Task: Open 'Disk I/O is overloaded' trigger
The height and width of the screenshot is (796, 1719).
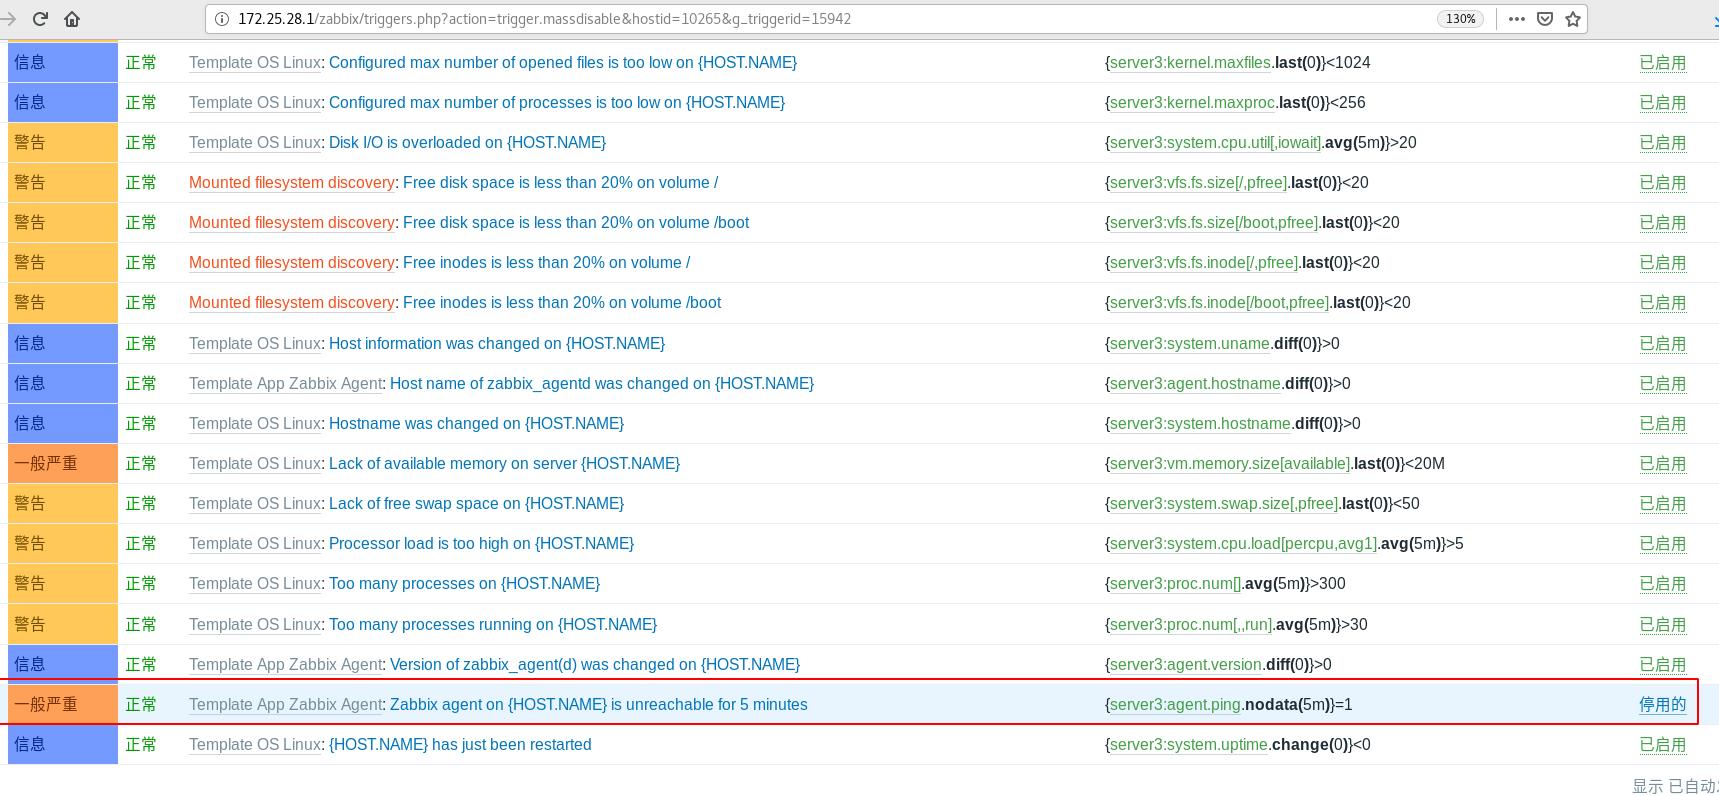Action: 467,142
